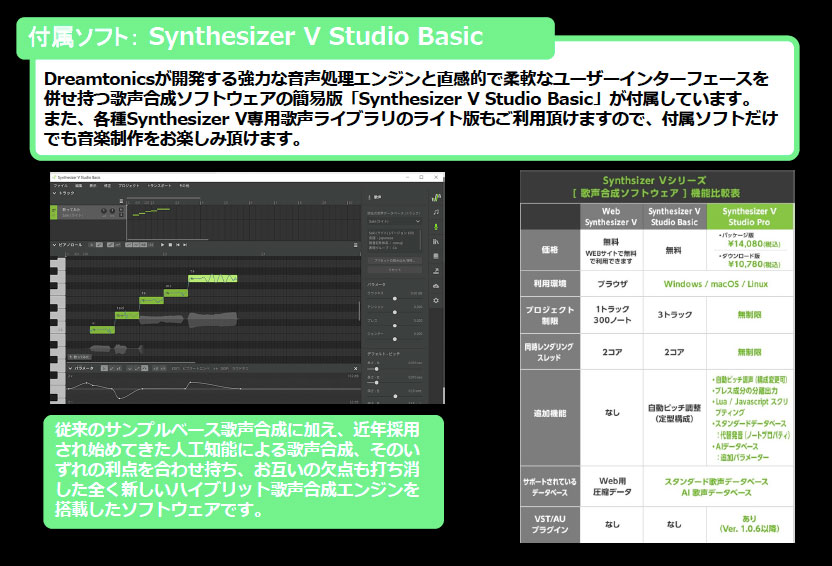Open the 編集 menu
The width and height of the screenshot is (832, 566).
79,186
